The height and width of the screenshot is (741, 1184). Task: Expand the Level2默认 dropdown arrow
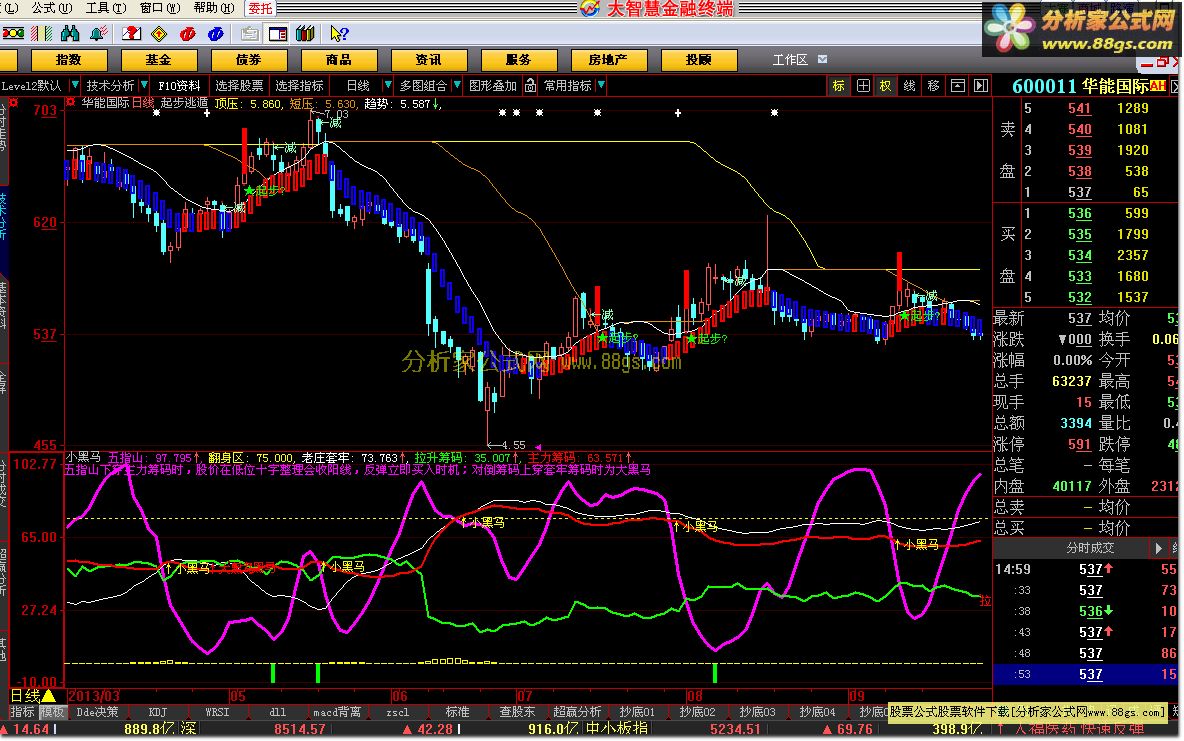pyautogui.click(x=75, y=85)
